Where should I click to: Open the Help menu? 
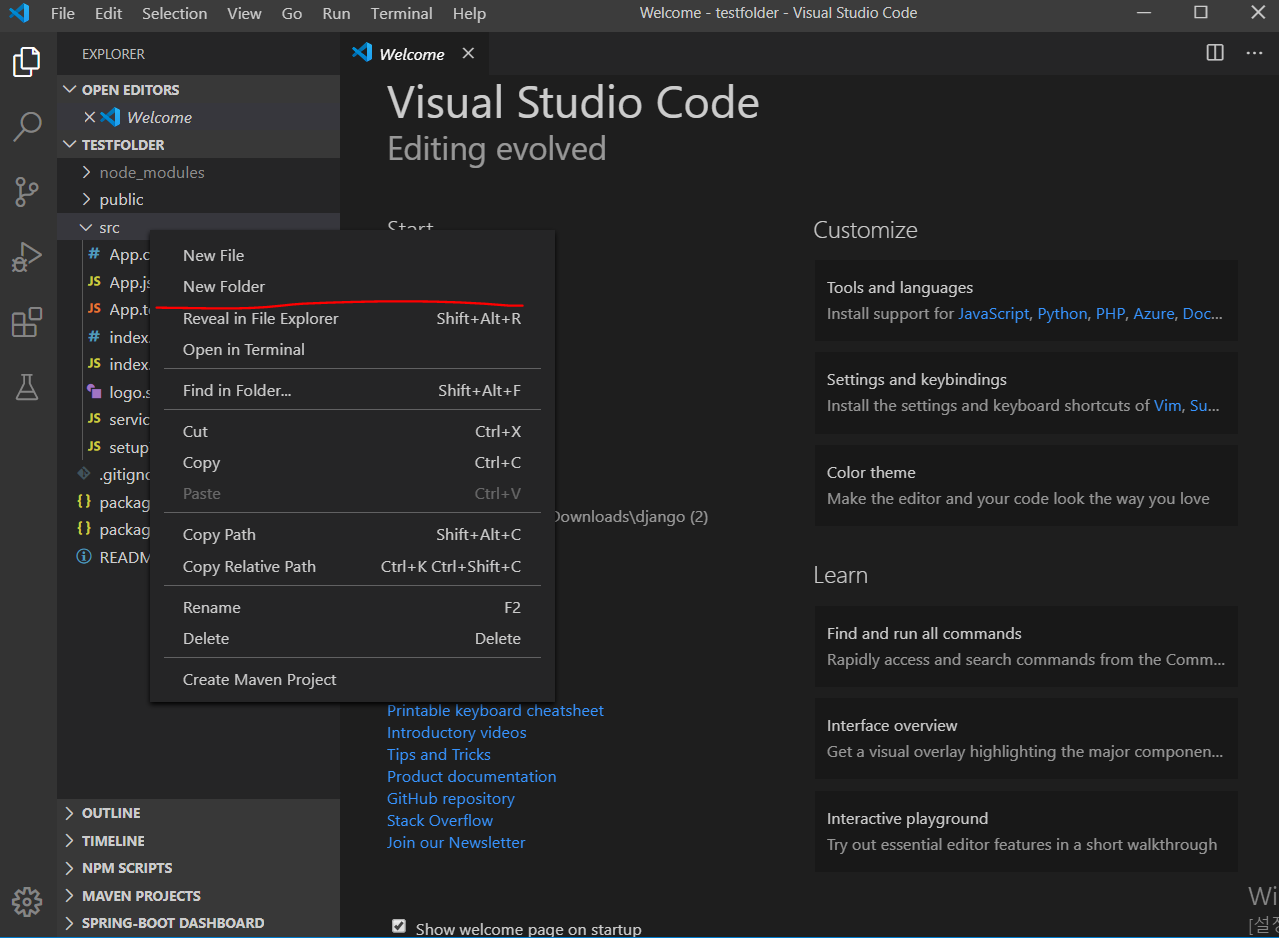469,14
